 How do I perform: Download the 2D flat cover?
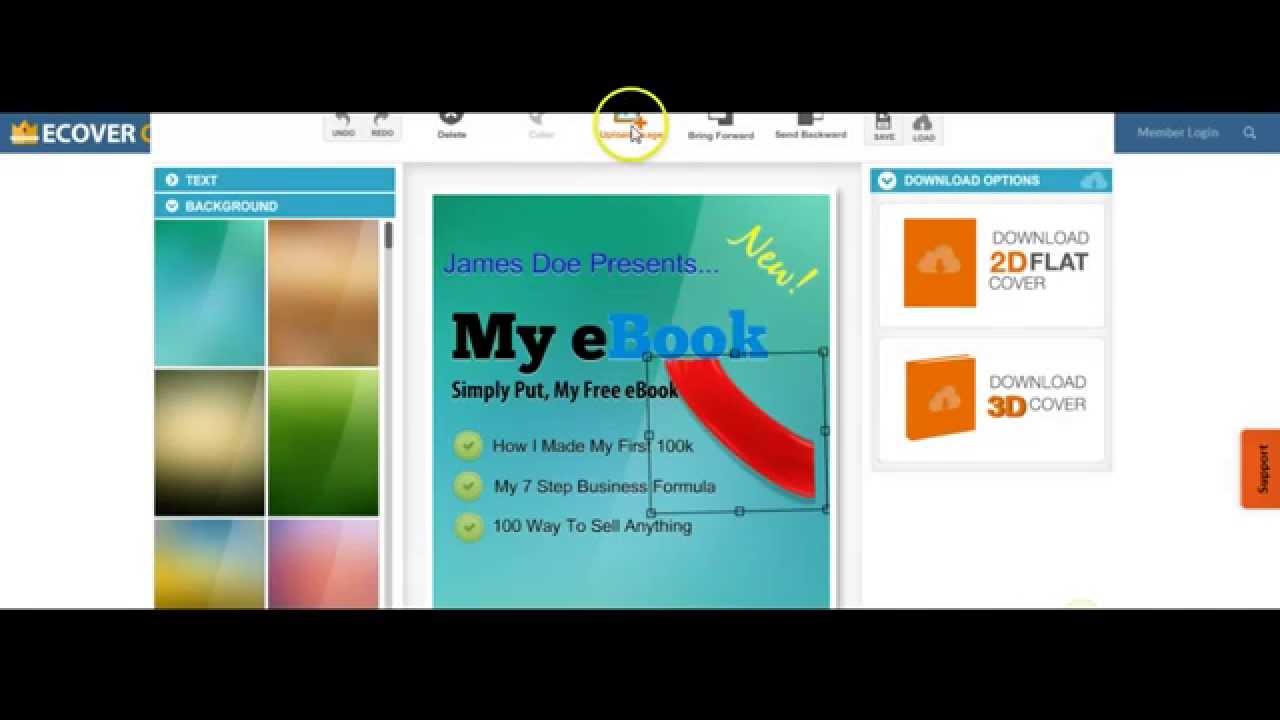click(x=992, y=264)
